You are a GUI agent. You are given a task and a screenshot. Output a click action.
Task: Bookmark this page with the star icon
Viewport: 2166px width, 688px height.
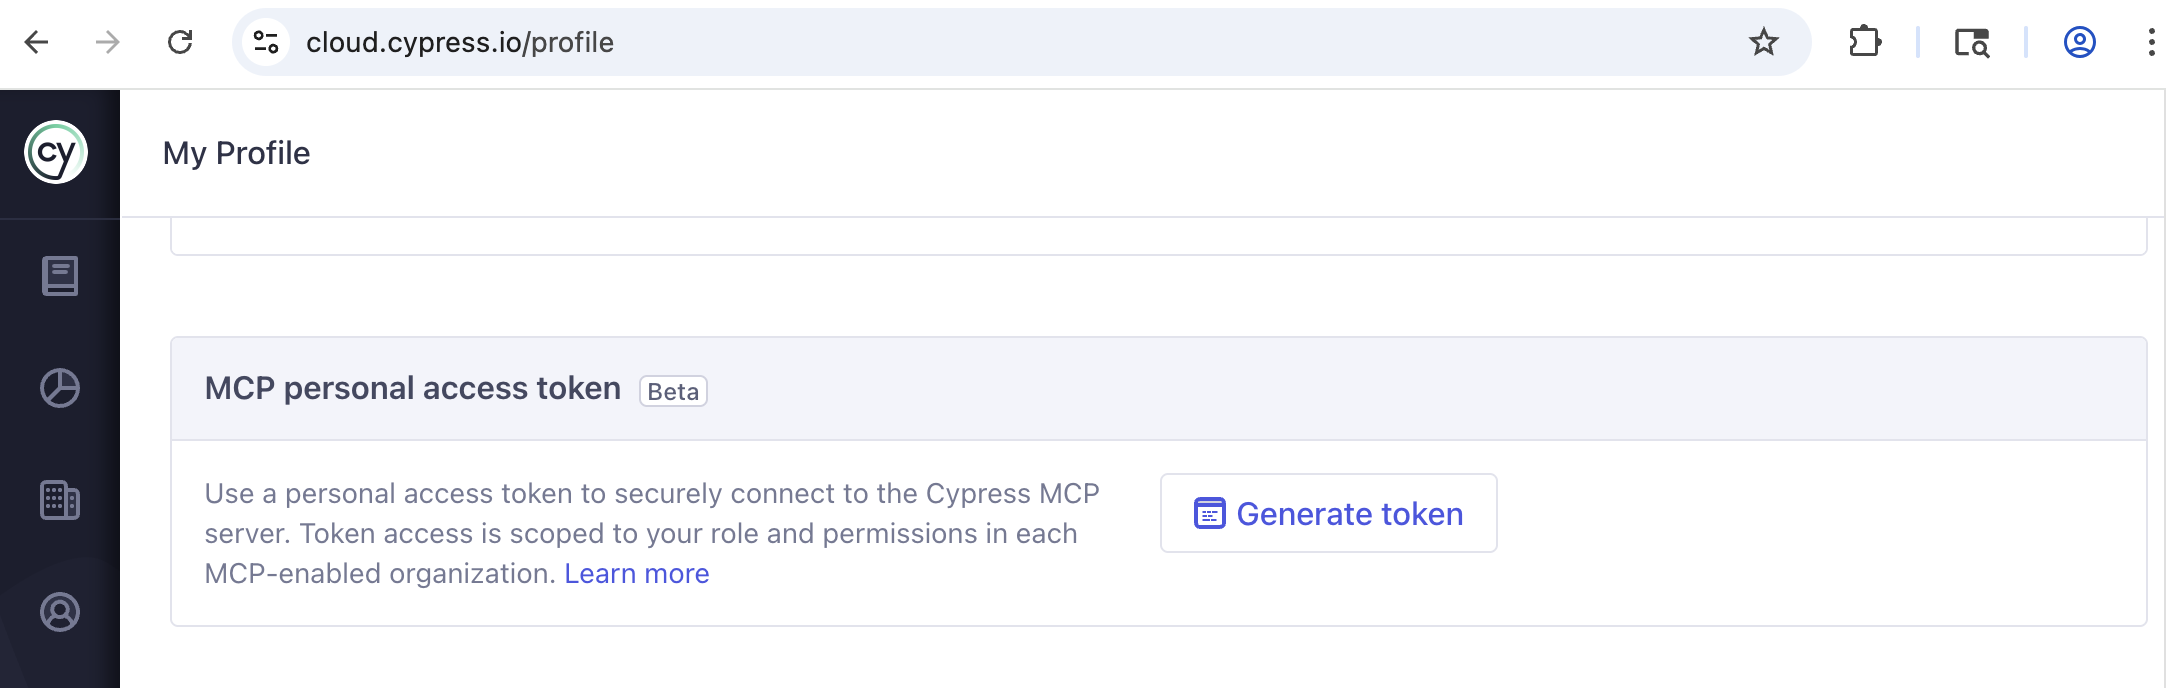[1763, 42]
